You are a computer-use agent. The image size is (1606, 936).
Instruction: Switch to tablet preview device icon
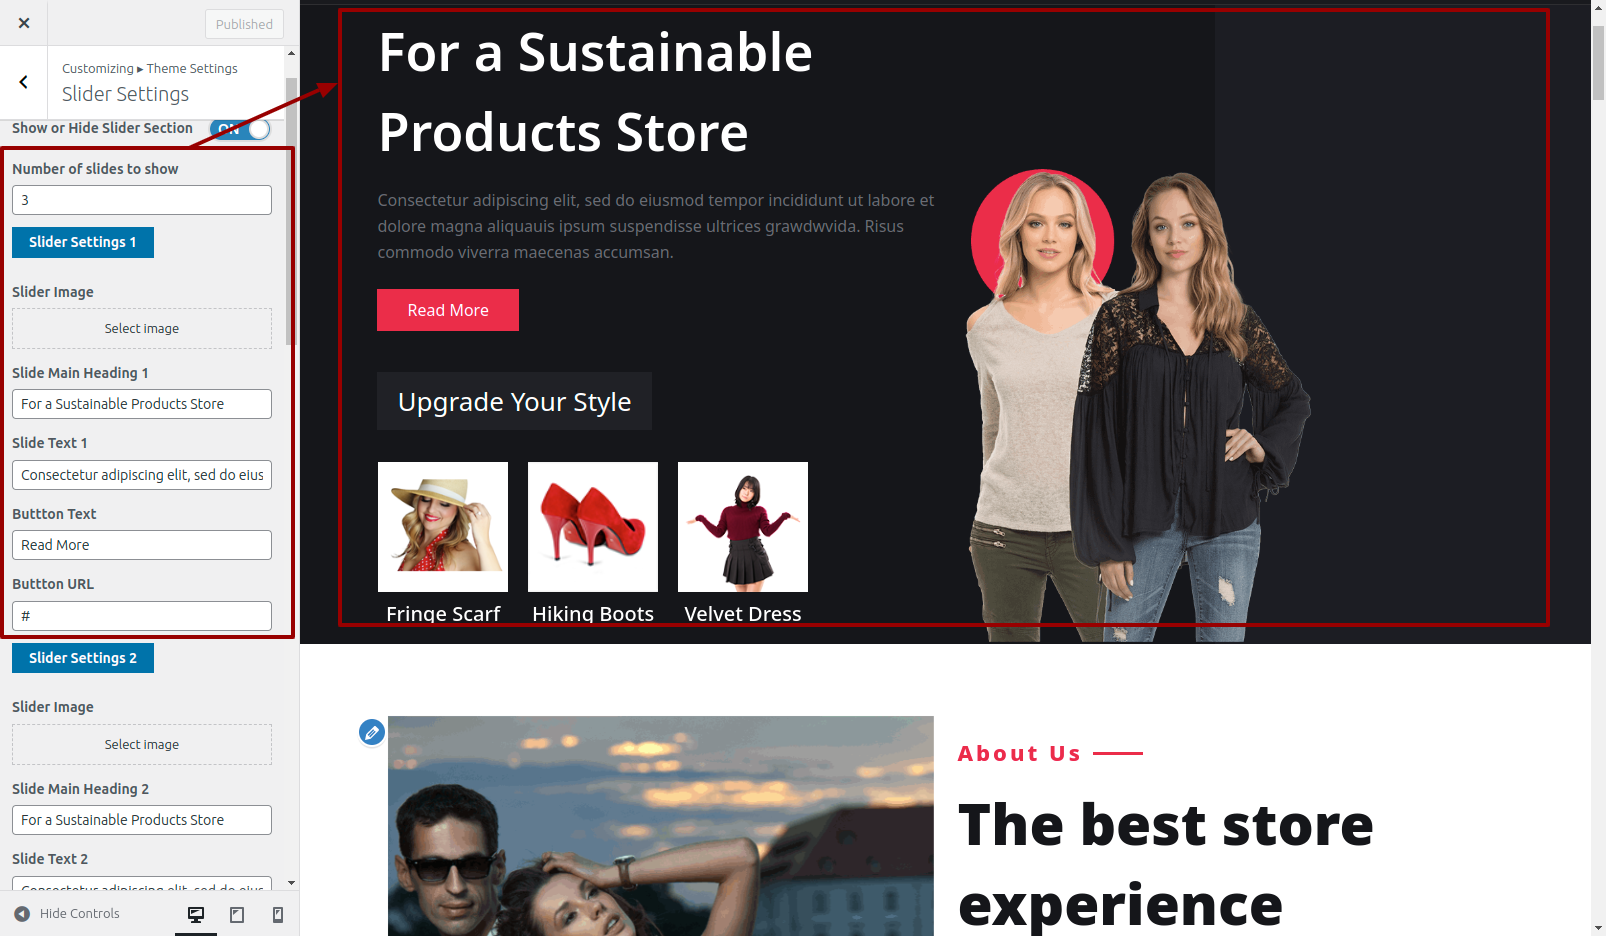(x=237, y=914)
